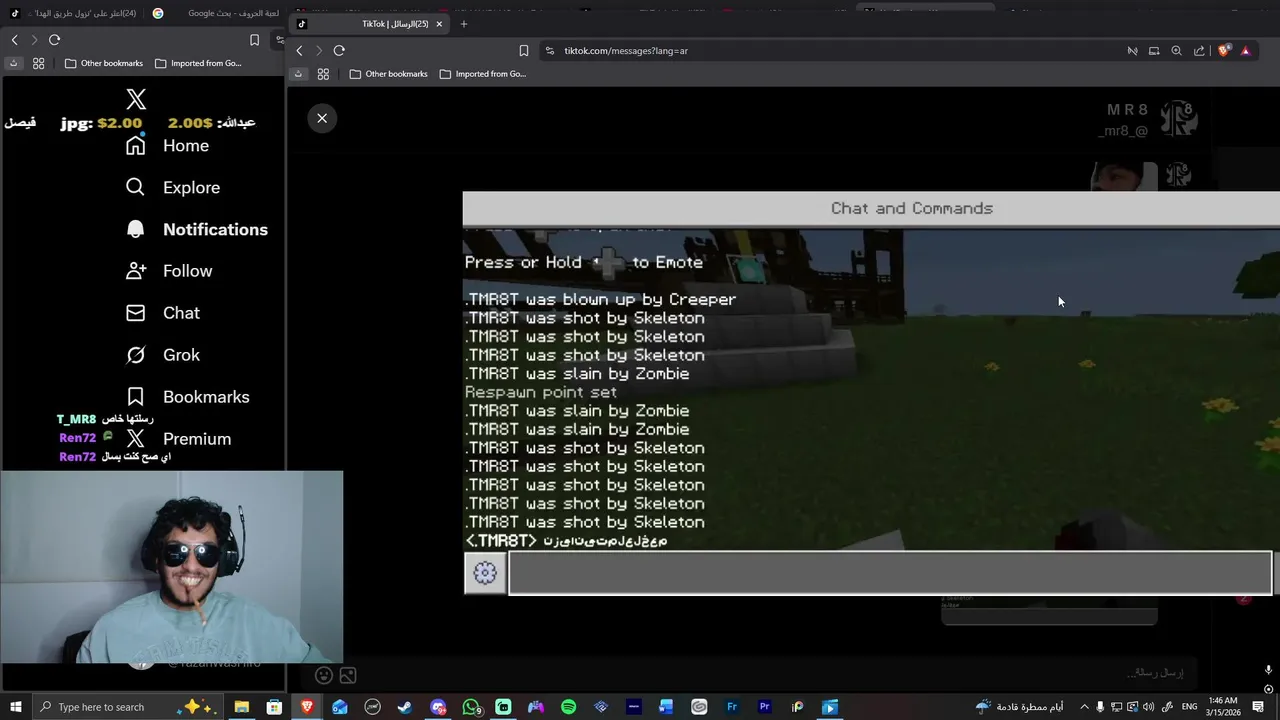Click the MR8 profile avatar at top right
The width and height of the screenshot is (1280, 720).
(1178, 118)
